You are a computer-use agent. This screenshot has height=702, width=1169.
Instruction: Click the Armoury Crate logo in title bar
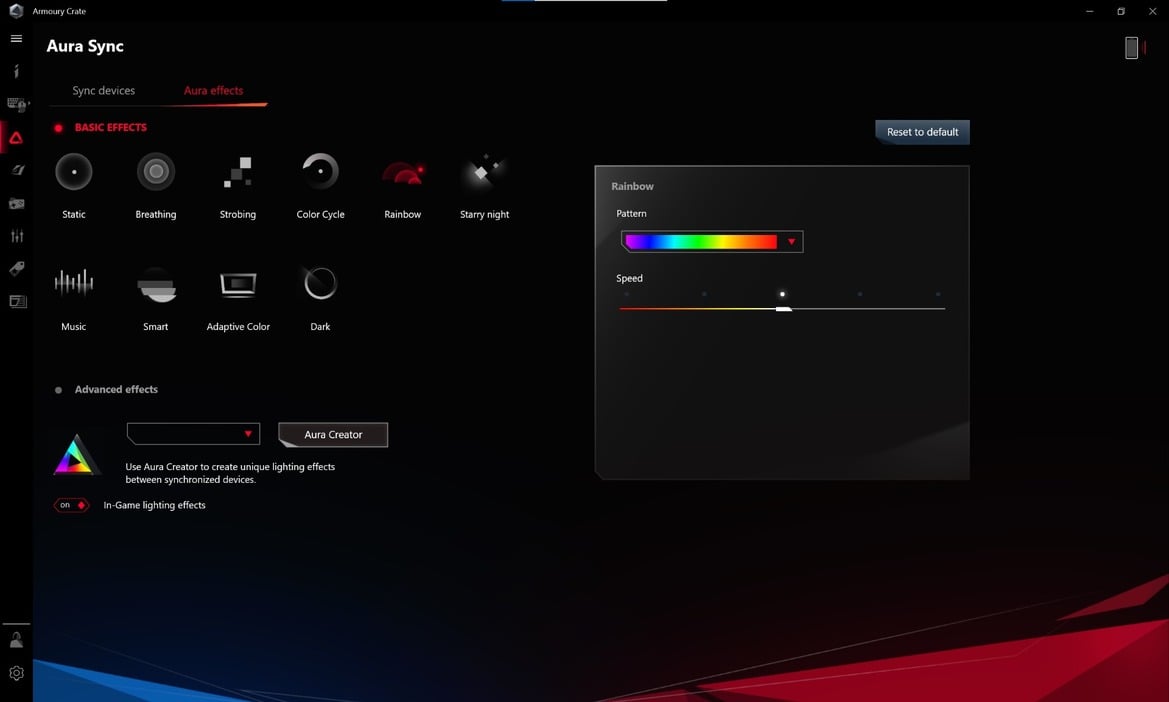click(16, 11)
